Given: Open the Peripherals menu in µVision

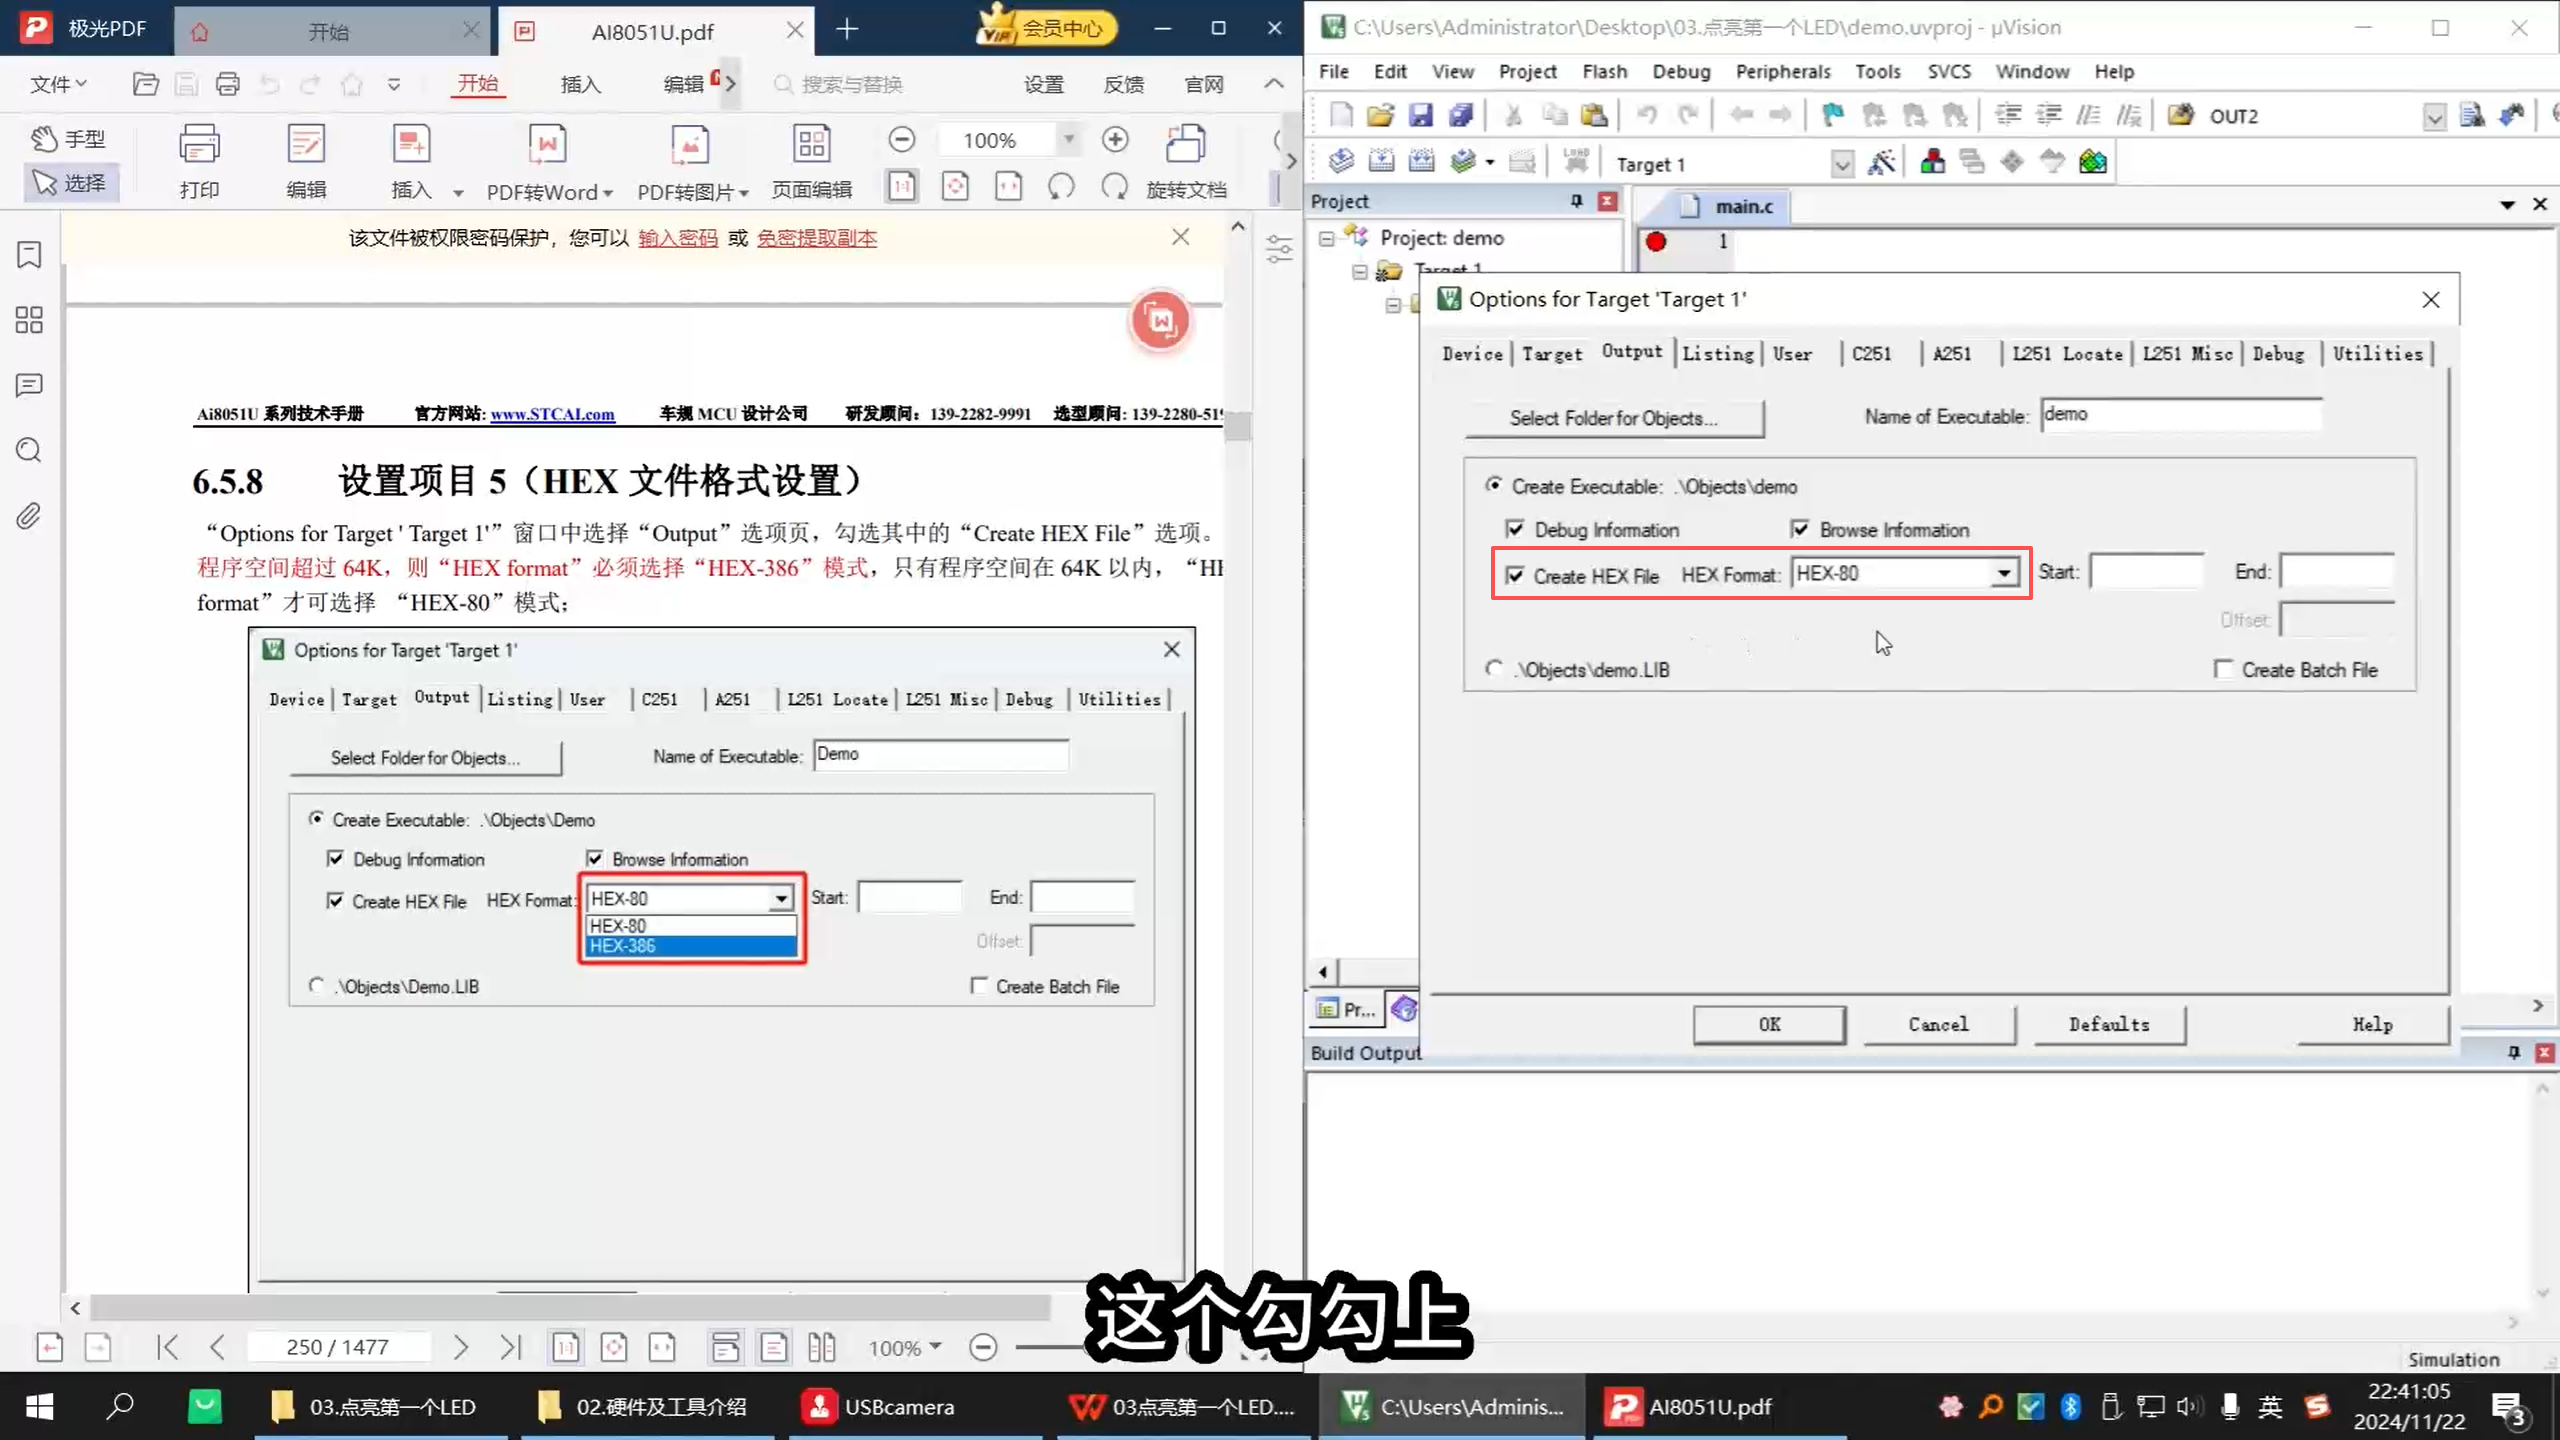Looking at the screenshot, I should pyautogui.click(x=1783, y=71).
